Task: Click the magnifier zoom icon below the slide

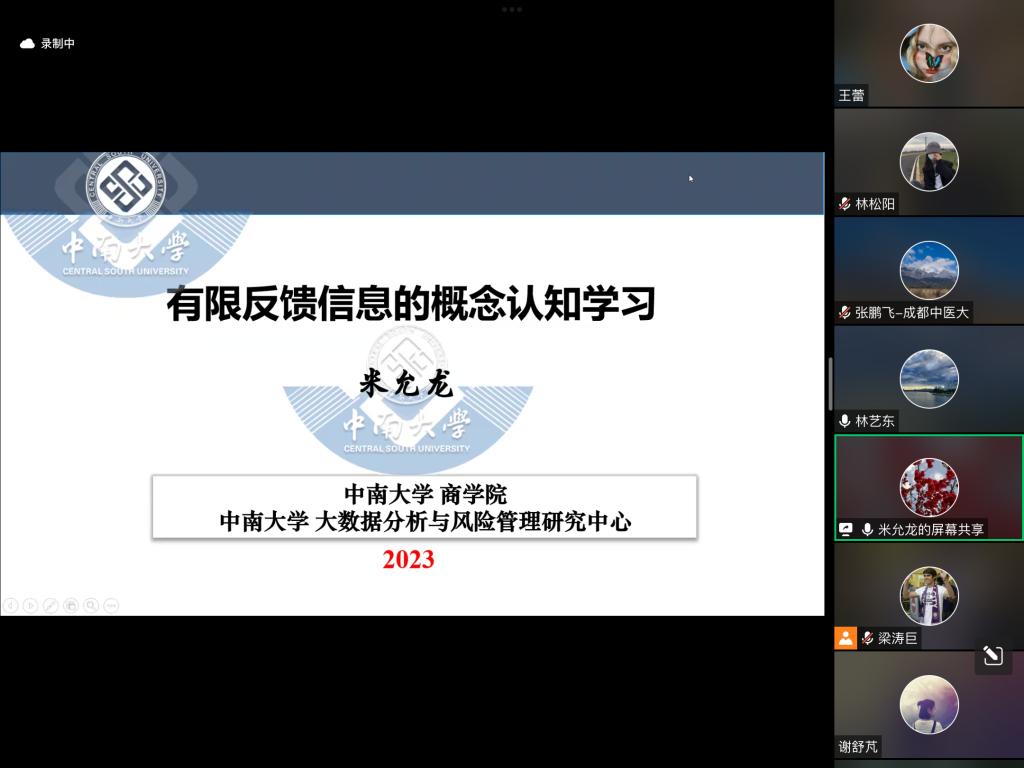Action: (90, 603)
